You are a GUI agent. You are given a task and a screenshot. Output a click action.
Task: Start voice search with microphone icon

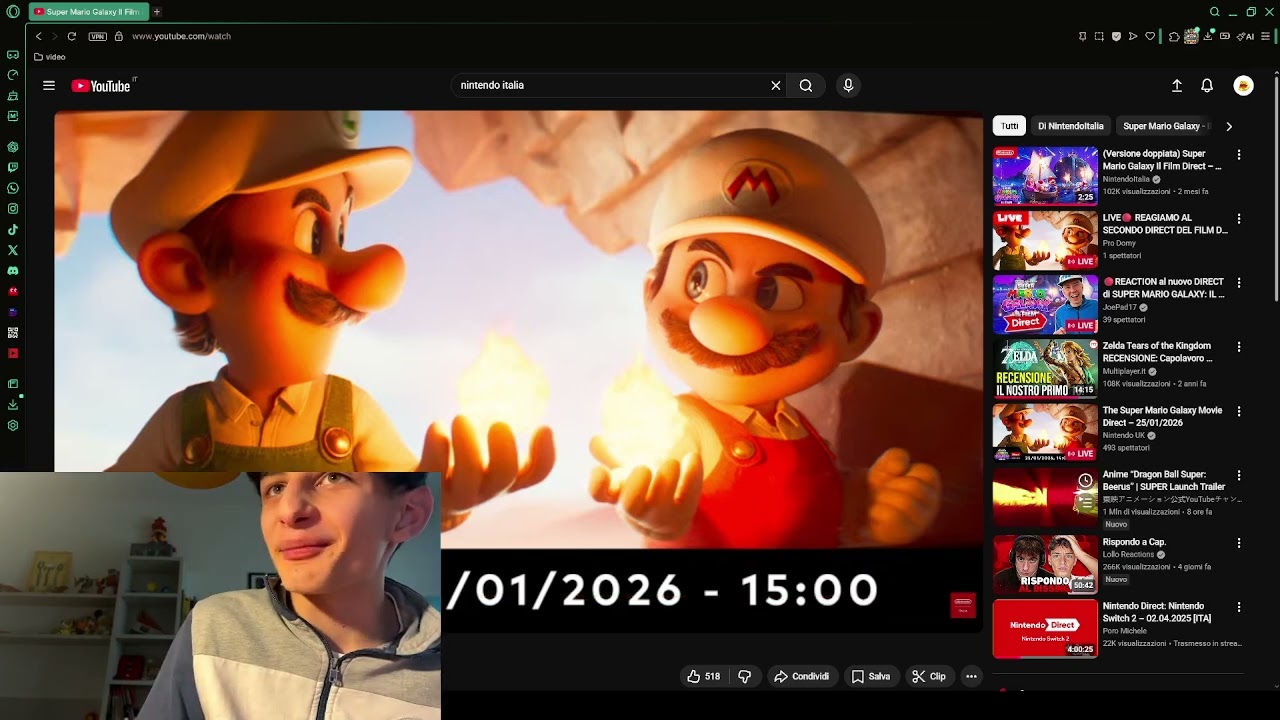click(x=848, y=86)
